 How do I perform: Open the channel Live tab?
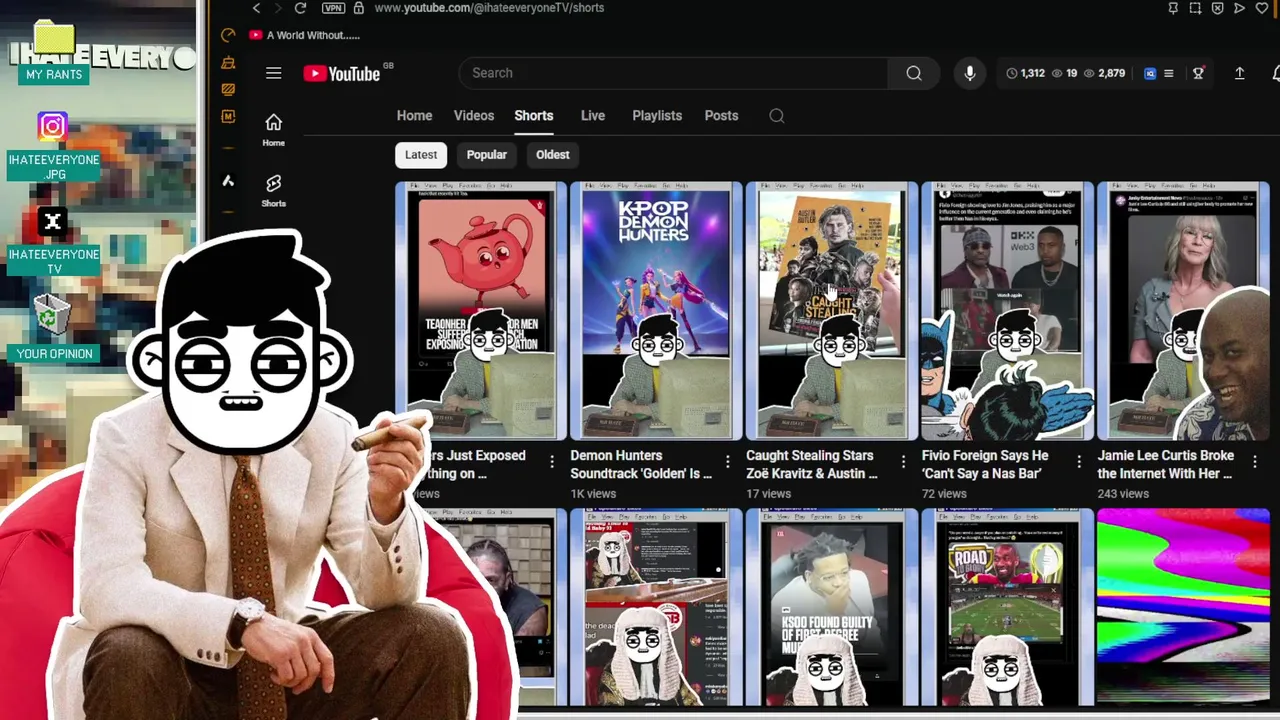593,115
